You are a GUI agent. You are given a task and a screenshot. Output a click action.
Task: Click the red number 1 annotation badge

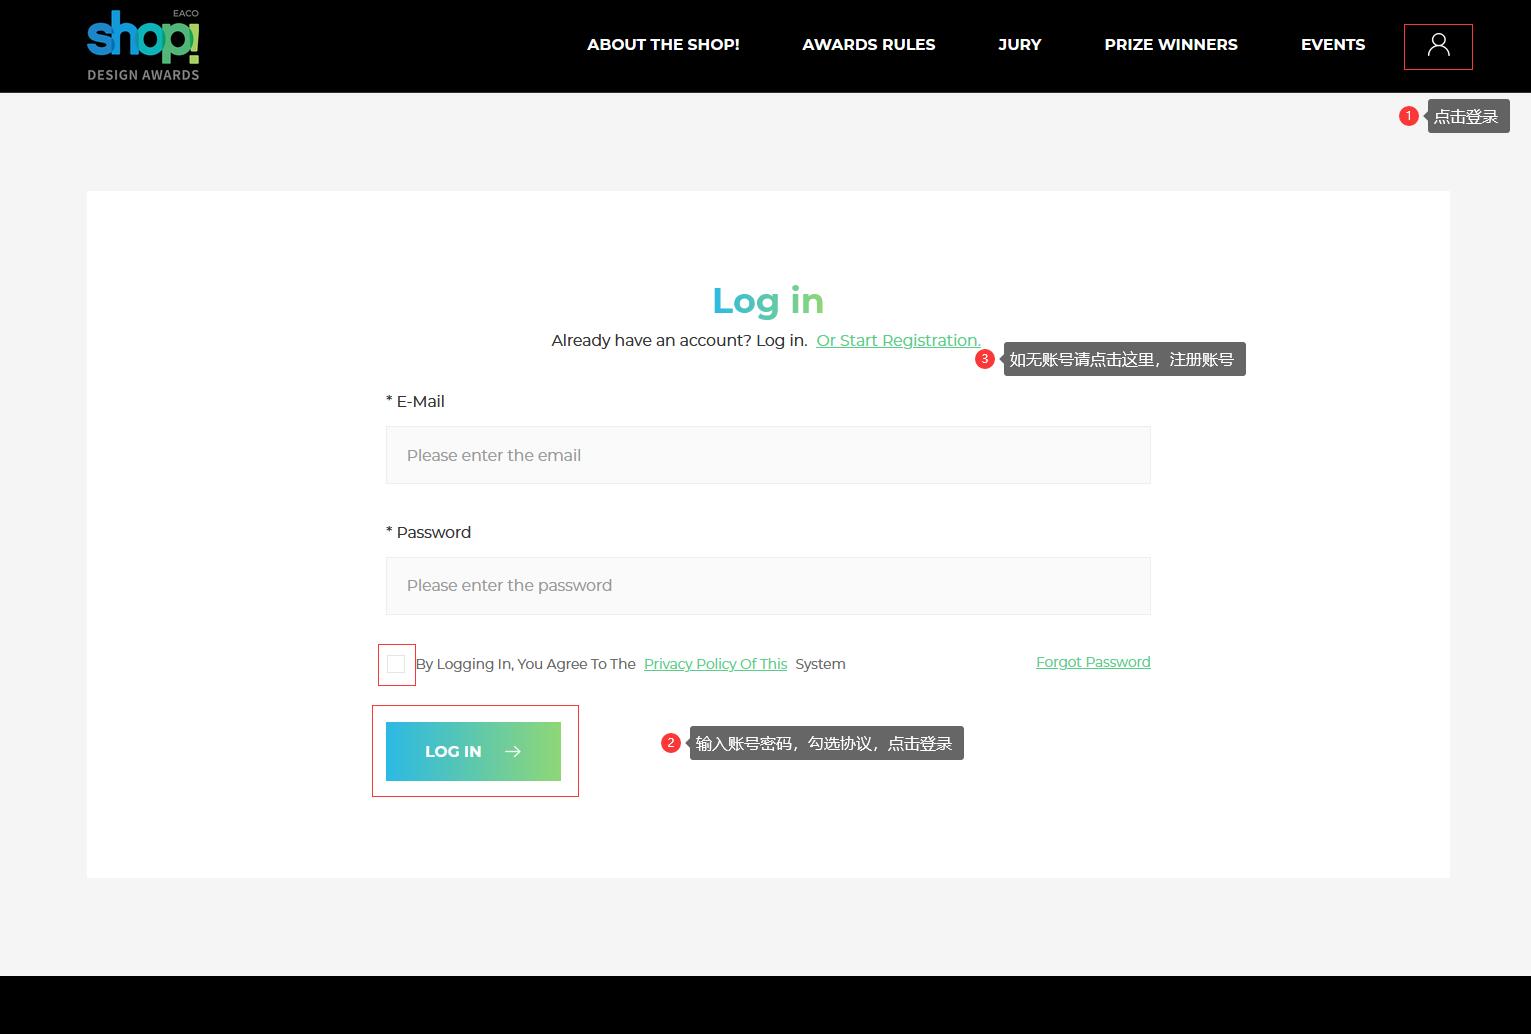coord(1408,116)
